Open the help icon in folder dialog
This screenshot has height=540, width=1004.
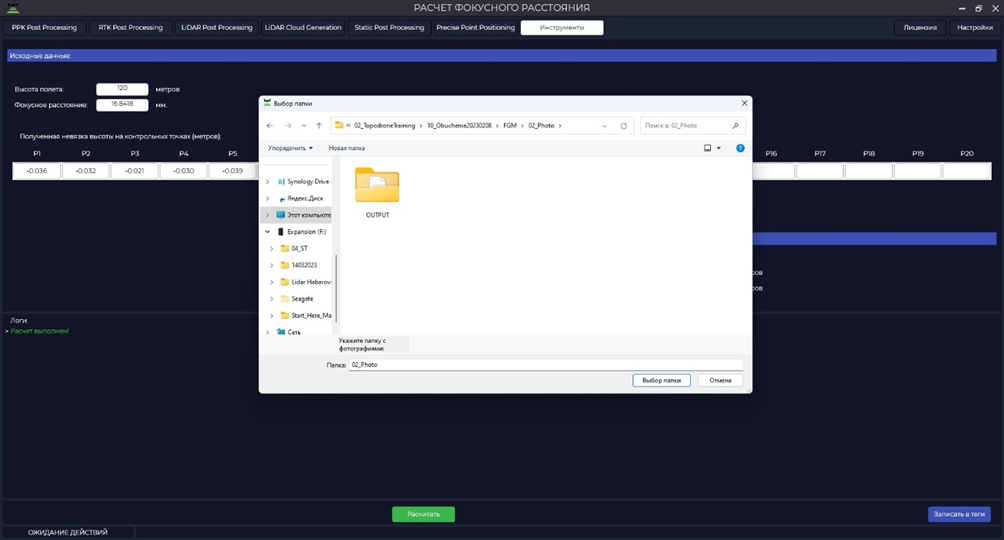[x=740, y=148]
